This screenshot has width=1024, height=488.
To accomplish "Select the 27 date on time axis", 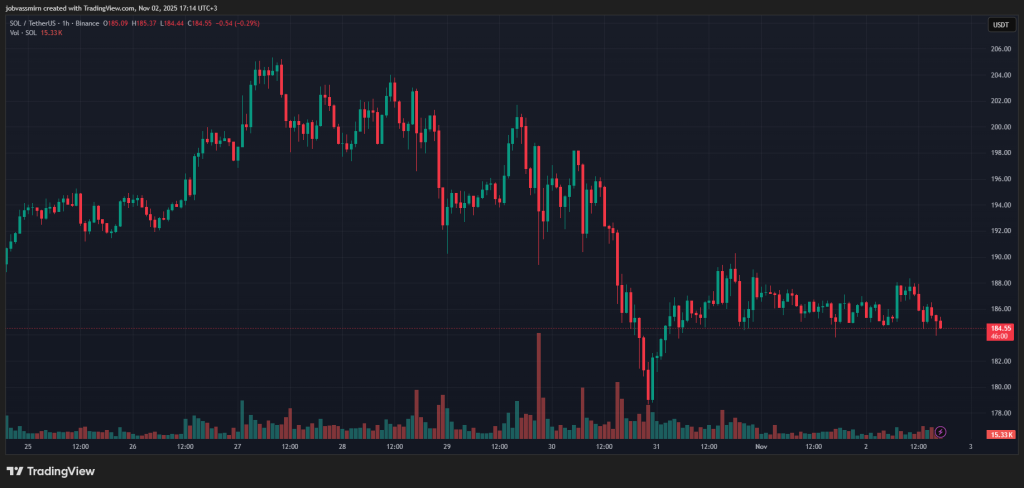I will [x=237, y=447].
